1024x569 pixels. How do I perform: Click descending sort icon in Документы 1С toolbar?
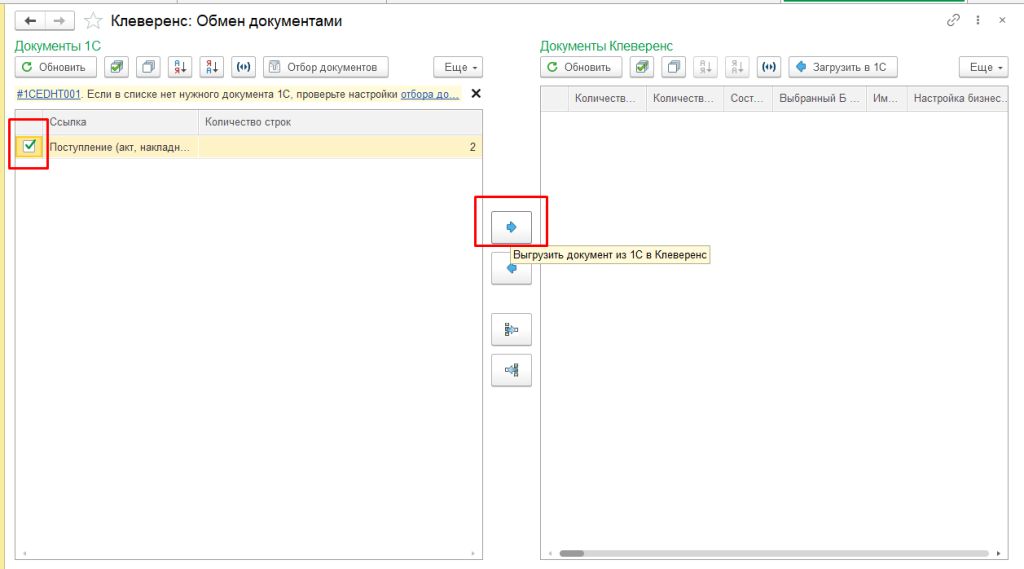[x=211, y=67]
